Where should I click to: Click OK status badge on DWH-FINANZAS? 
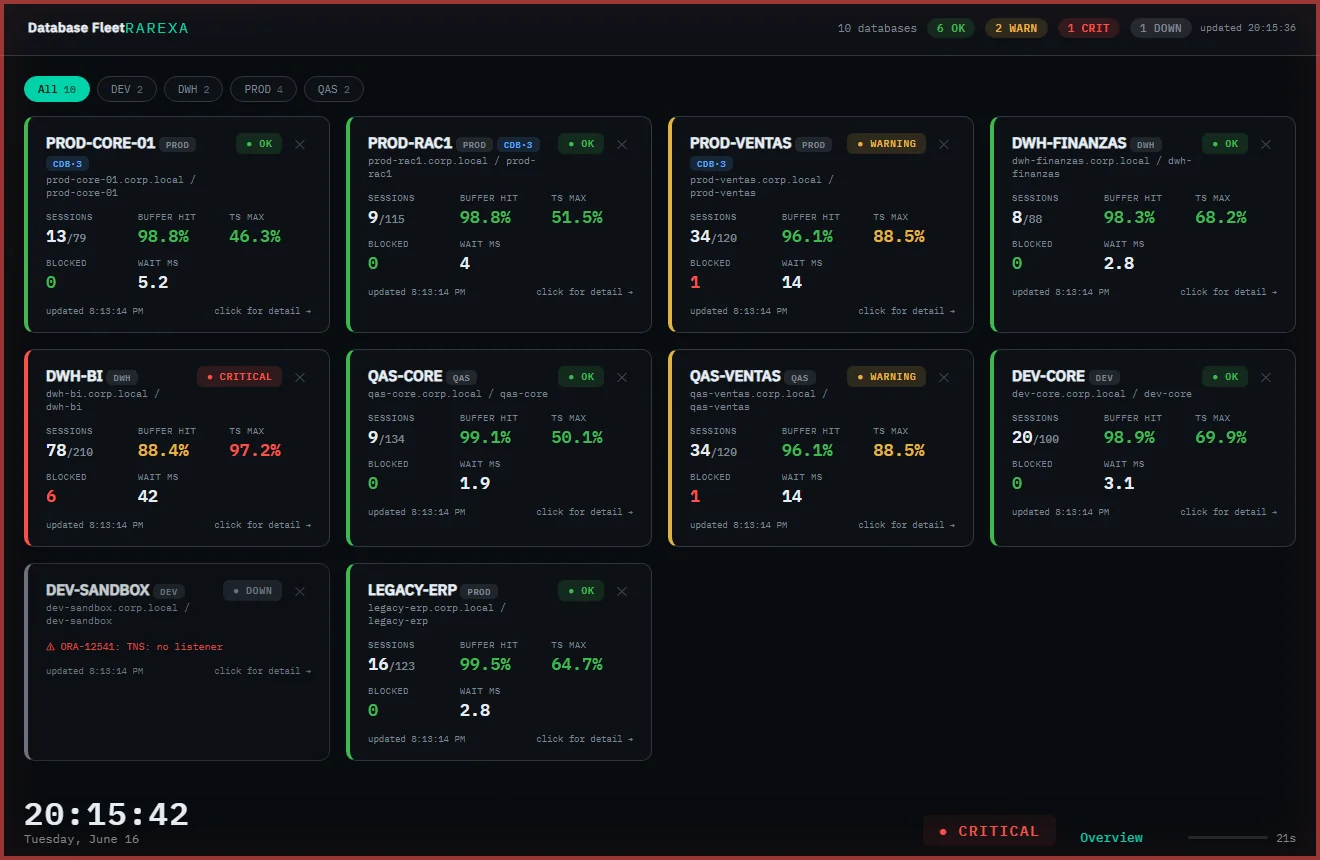click(x=1225, y=144)
